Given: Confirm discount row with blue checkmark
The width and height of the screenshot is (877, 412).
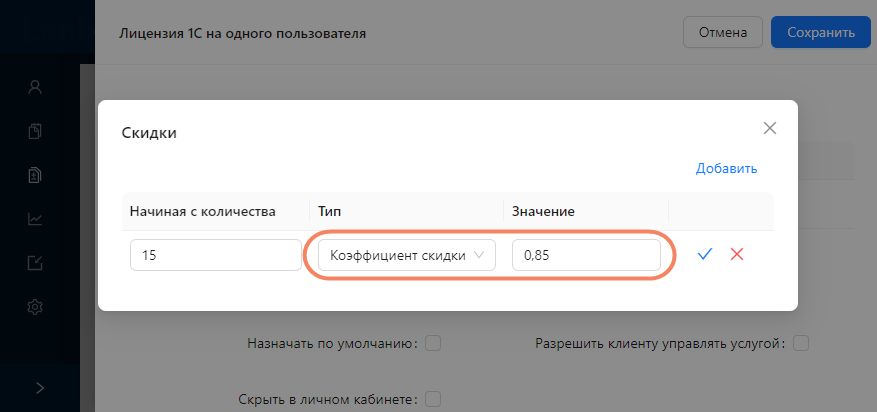Looking at the screenshot, I should pyautogui.click(x=704, y=255).
